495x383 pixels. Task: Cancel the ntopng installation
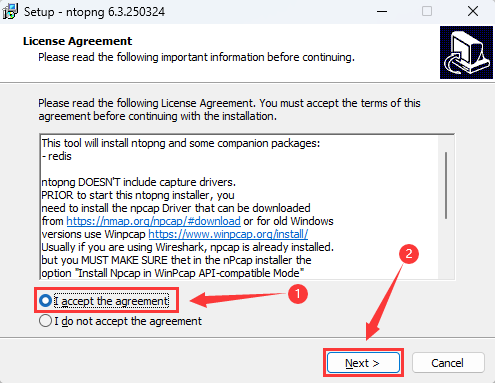tap(448, 363)
